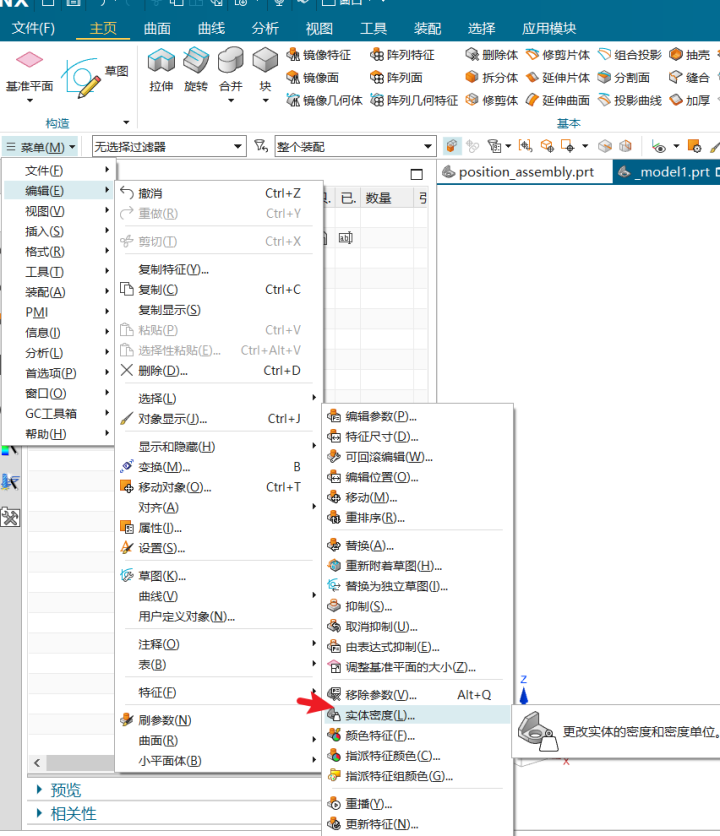
Task: Expand the 相关性 section
Action: (x=39, y=814)
